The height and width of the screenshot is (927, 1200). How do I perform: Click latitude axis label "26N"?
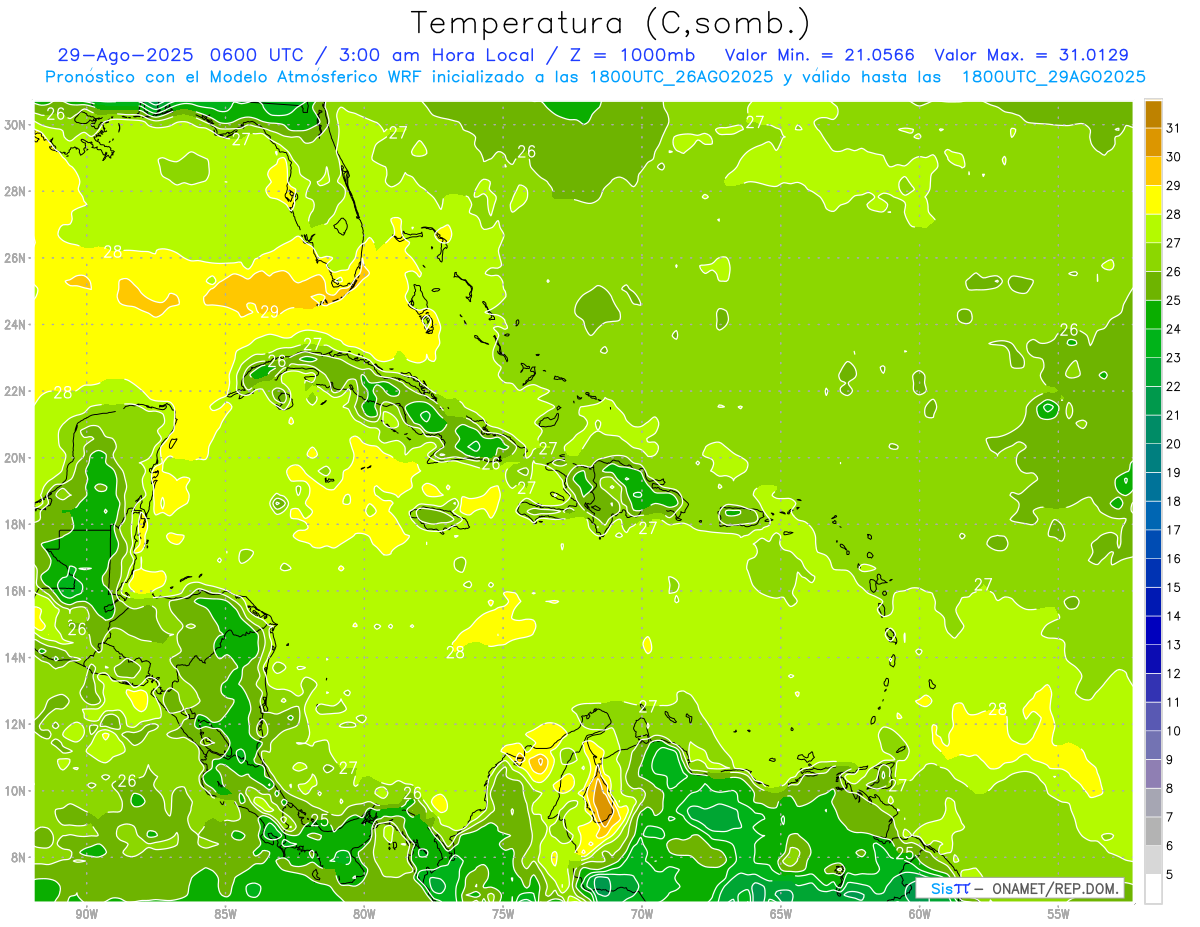point(17,258)
